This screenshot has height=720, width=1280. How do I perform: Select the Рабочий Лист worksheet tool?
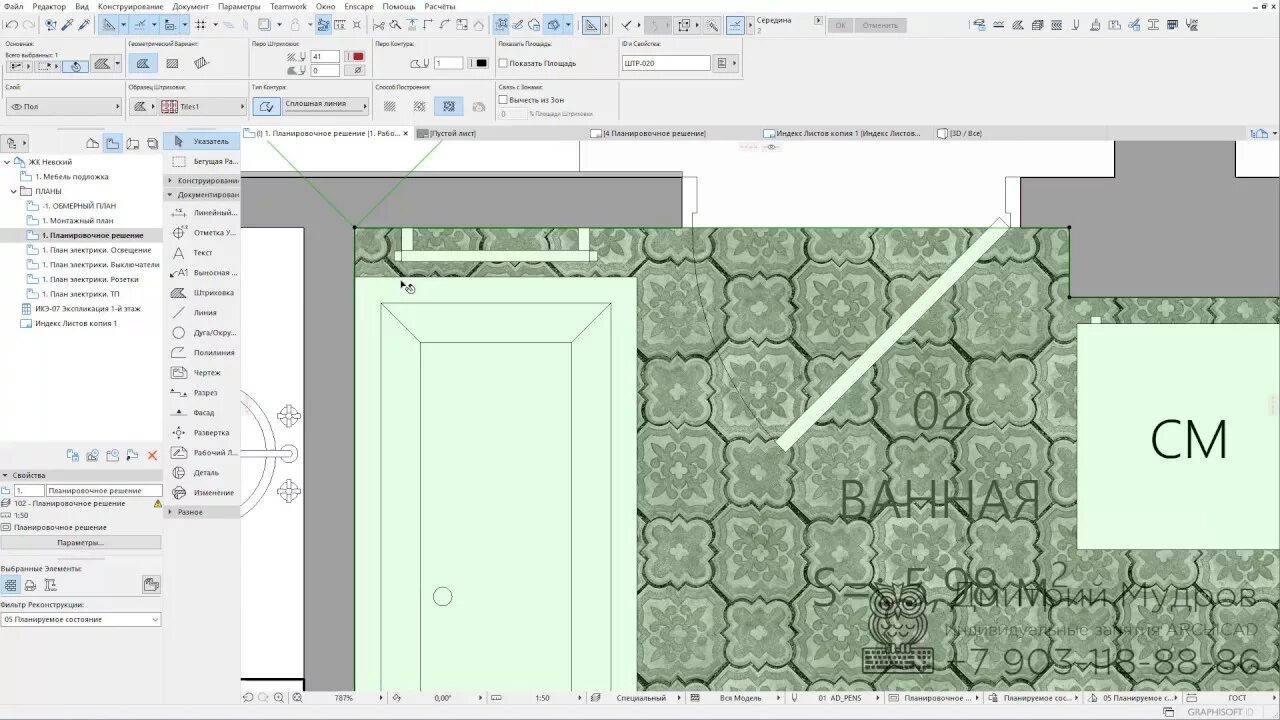pyautogui.click(x=202, y=453)
